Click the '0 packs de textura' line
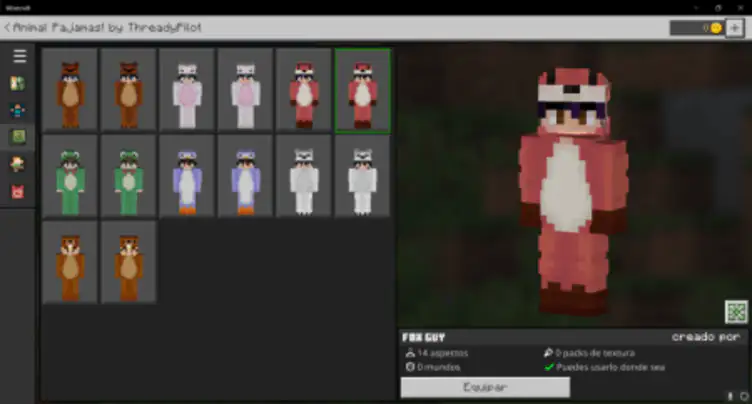 (589, 353)
